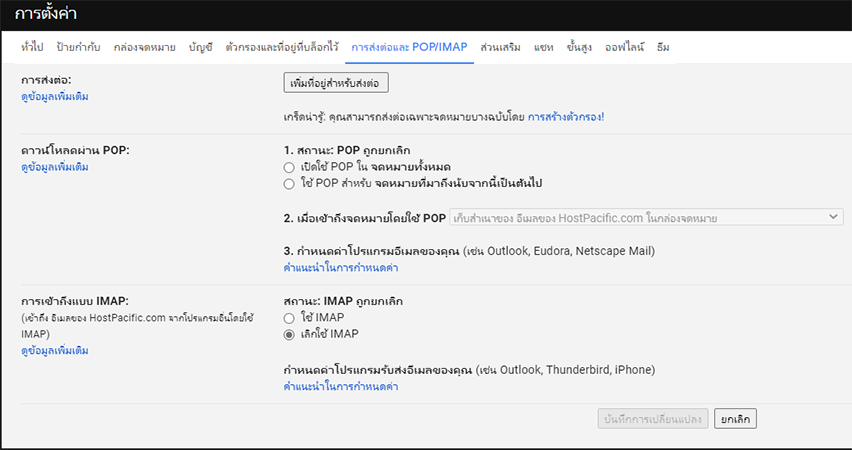Open IMAP คำแนะนำในการกำหนดค่า link

tap(341, 387)
